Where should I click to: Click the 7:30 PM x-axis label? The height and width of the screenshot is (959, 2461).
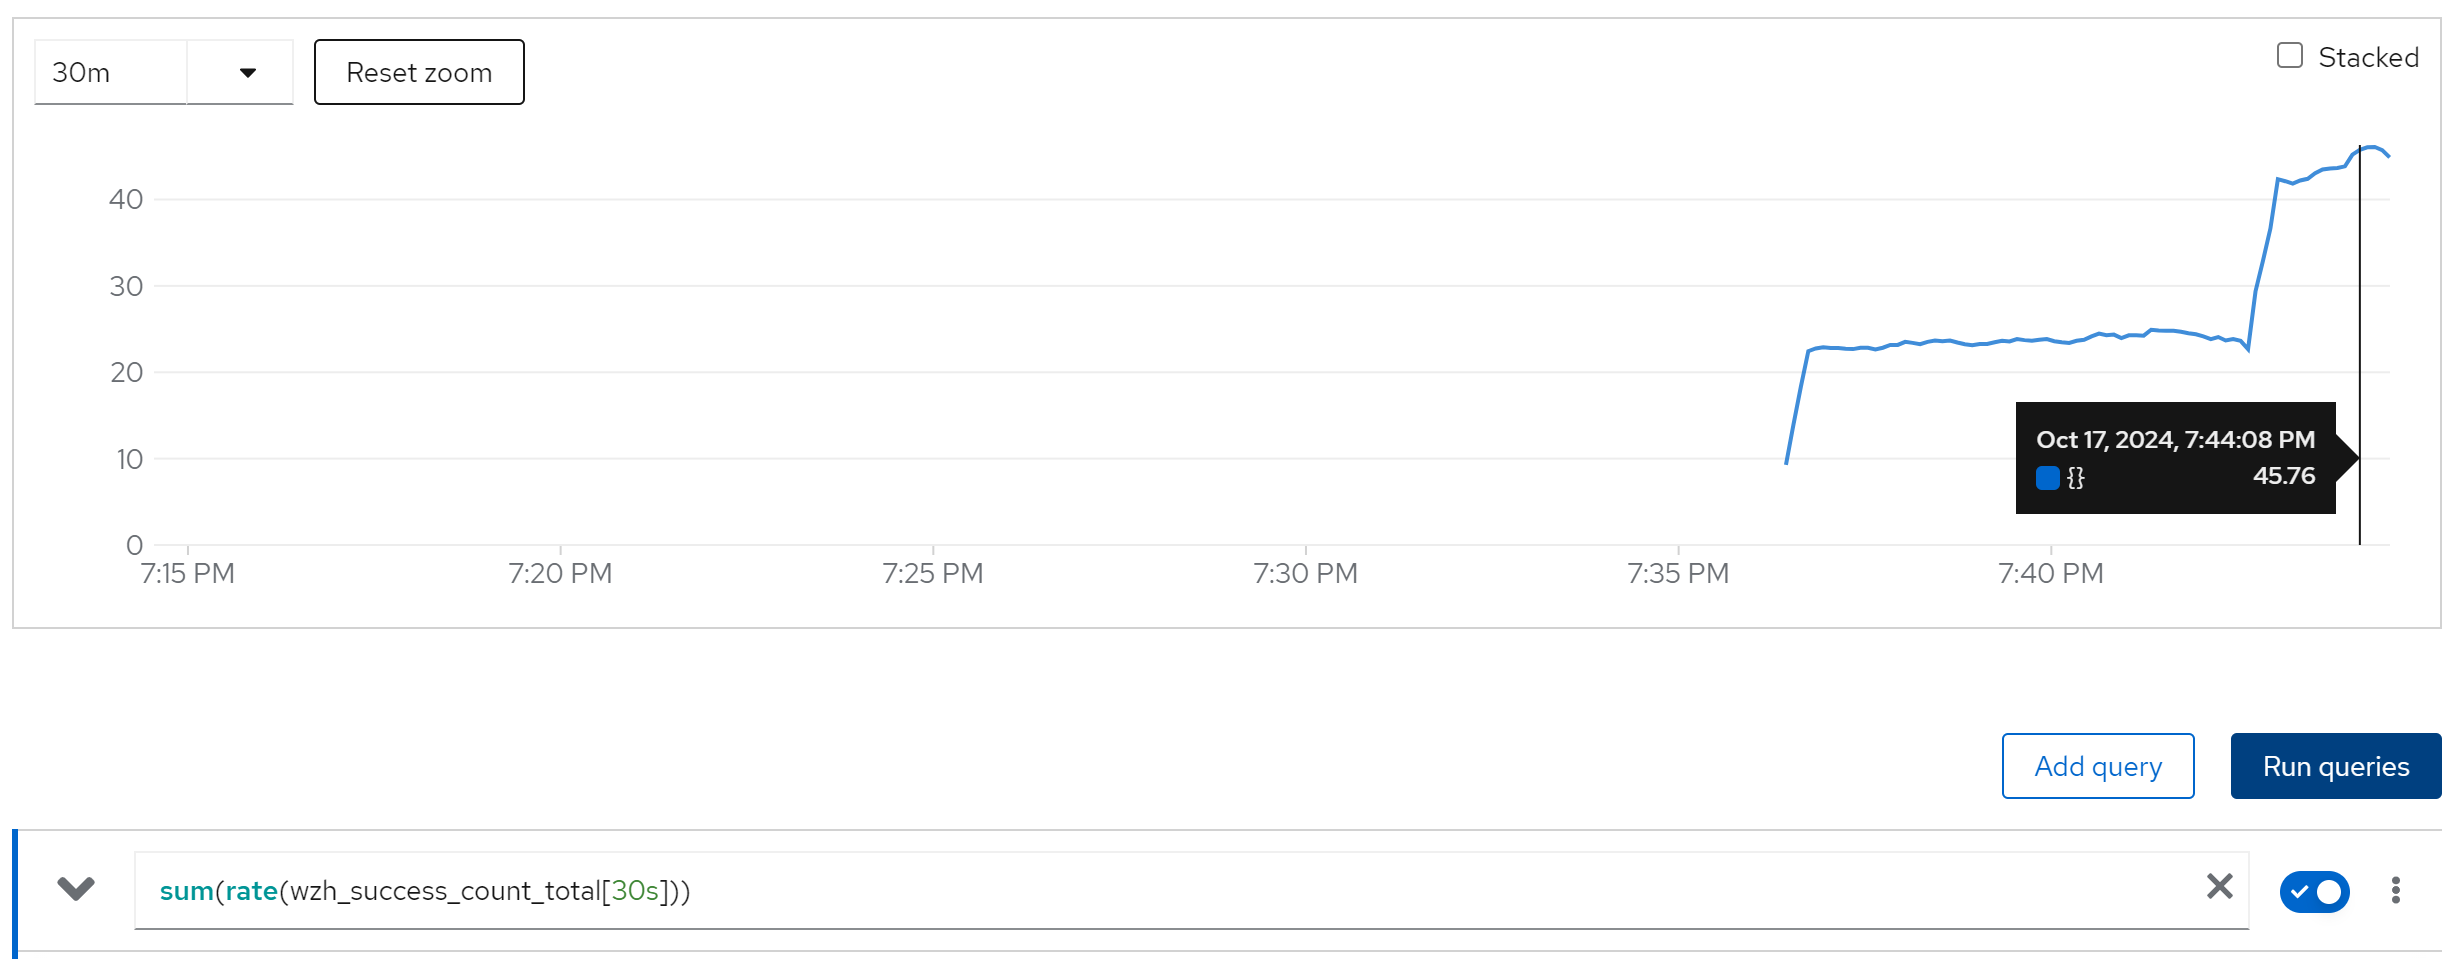[x=1305, y=573]
